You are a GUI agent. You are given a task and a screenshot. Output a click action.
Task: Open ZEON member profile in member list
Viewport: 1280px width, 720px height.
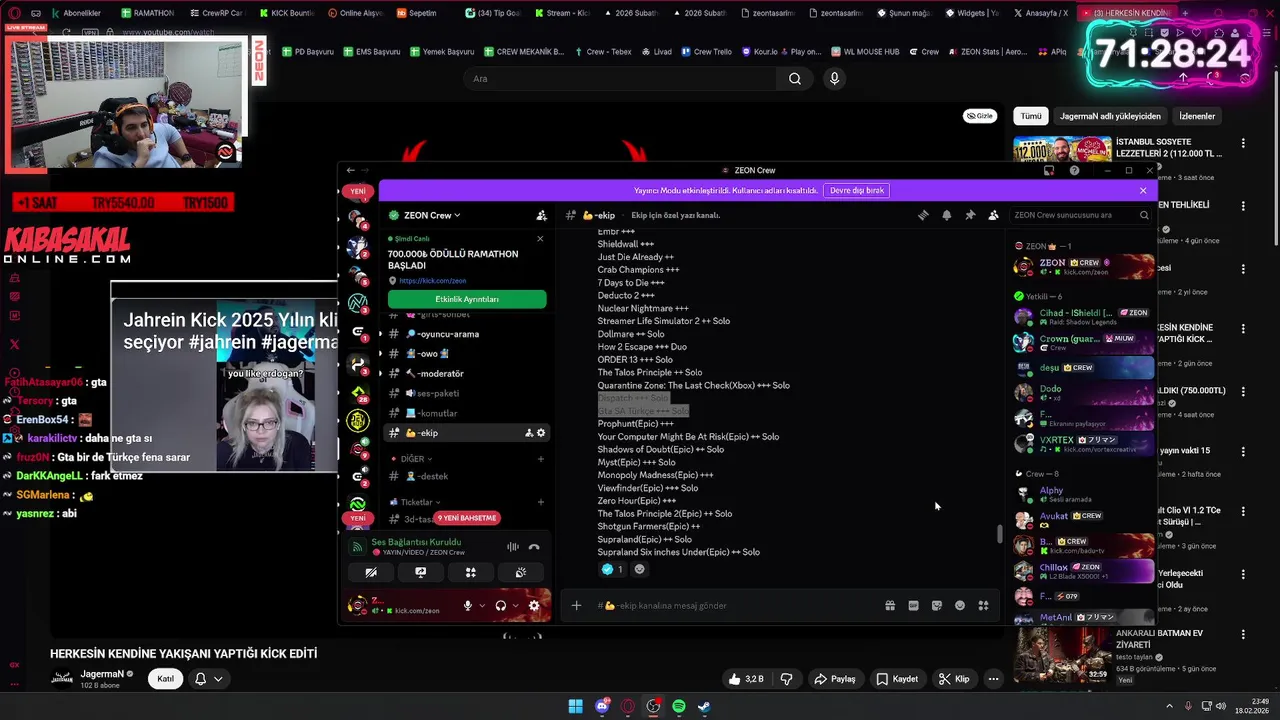point(1084,267)
